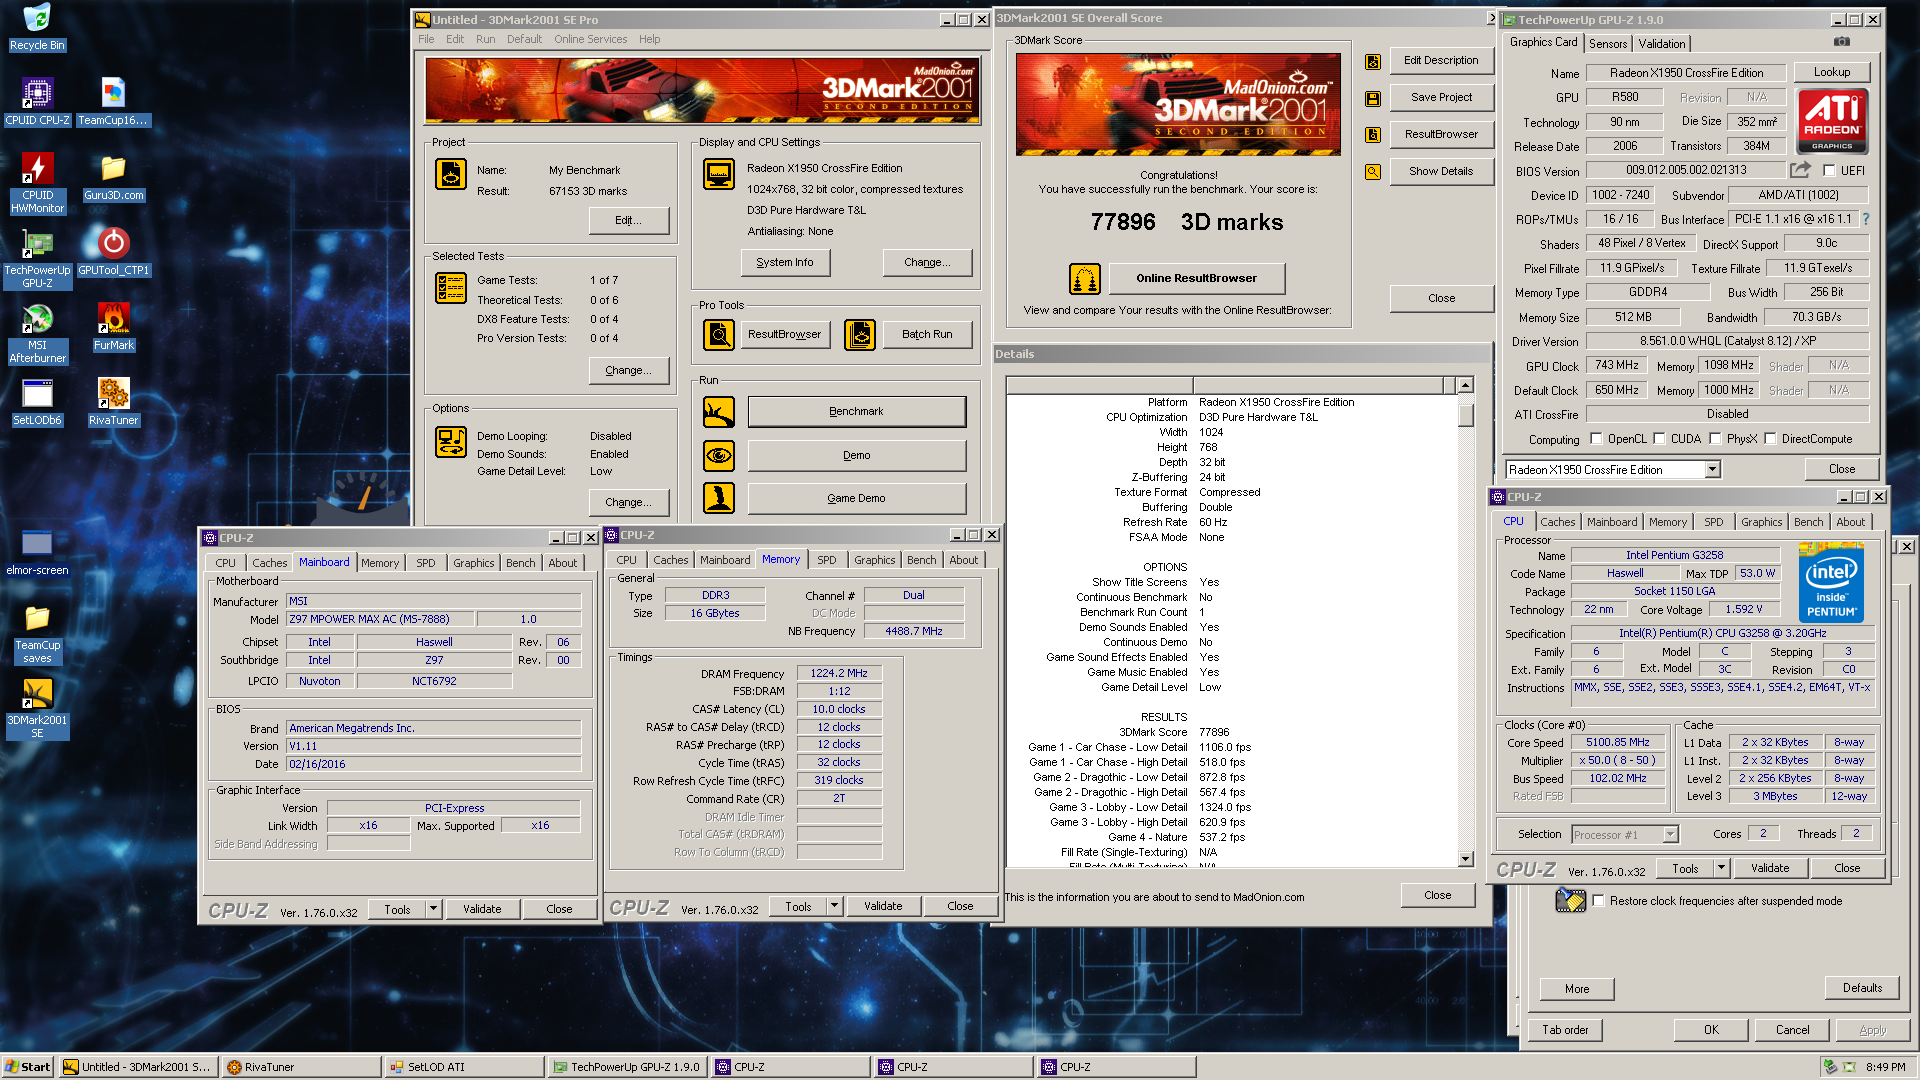This screenshot has height=1080, width=1920.
Task: Open SPD tab in CPU-Z Memory window
Action: (826, 561)
